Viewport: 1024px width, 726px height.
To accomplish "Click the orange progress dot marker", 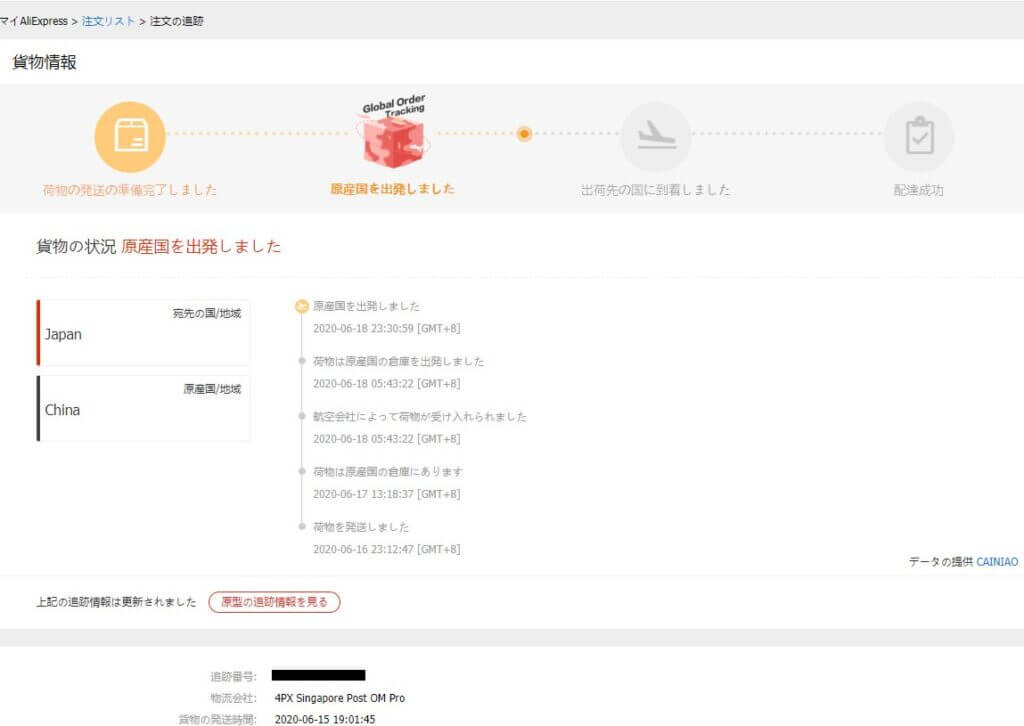I will 524,134.
